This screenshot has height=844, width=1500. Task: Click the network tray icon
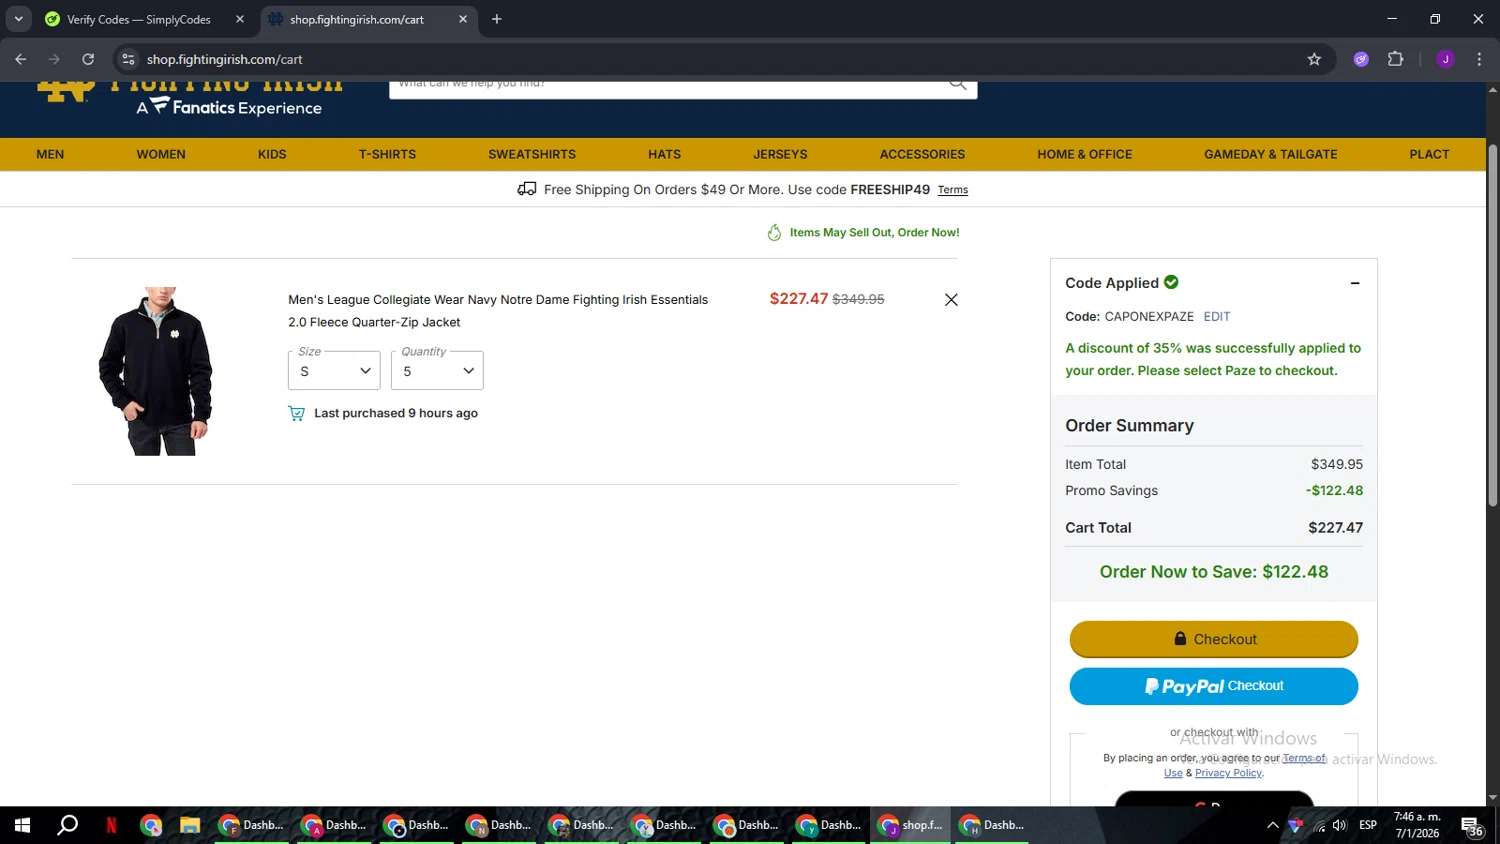pyautogui.click(x=1319, y=825)
